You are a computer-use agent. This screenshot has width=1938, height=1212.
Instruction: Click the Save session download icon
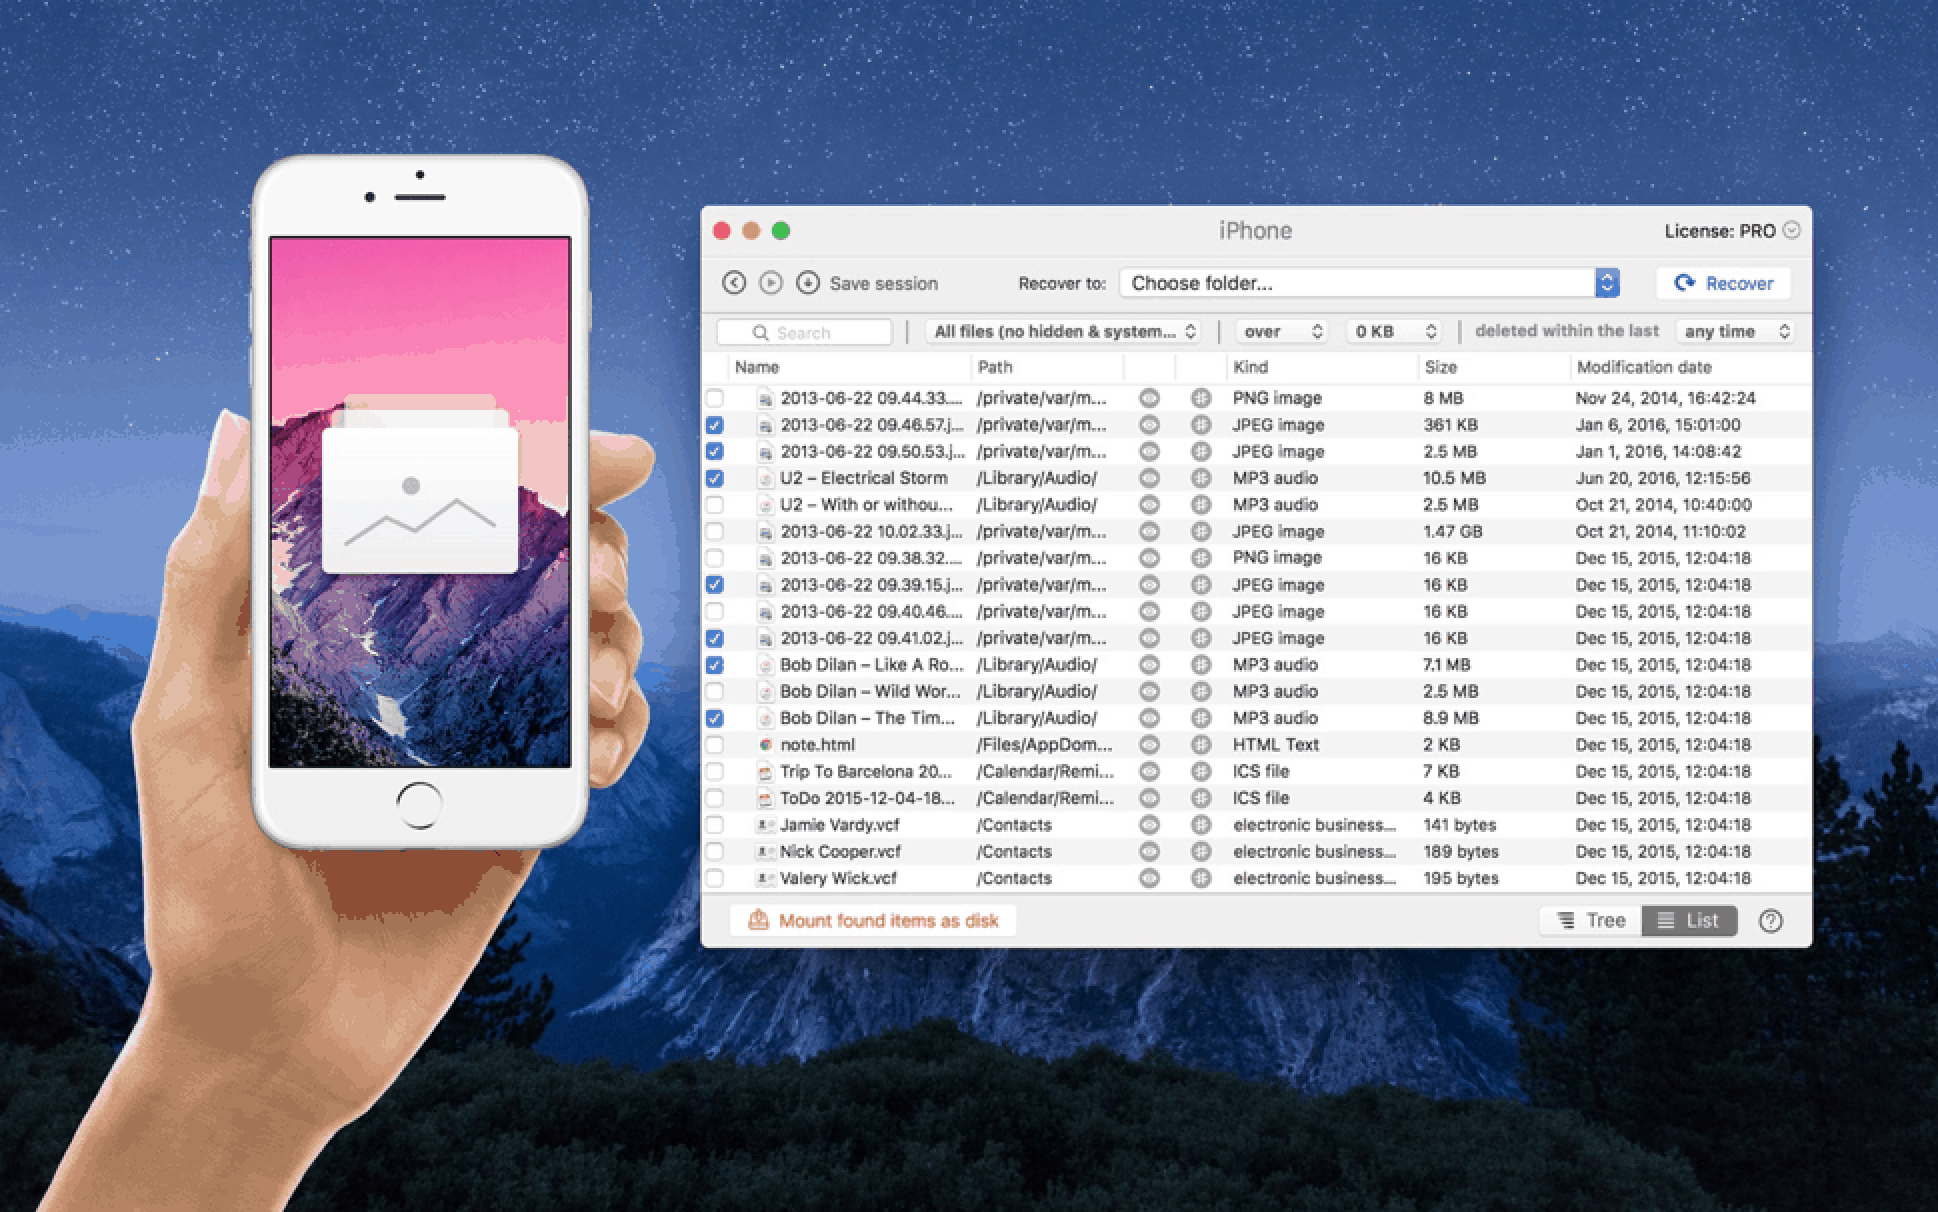click(x=806, y=283)
